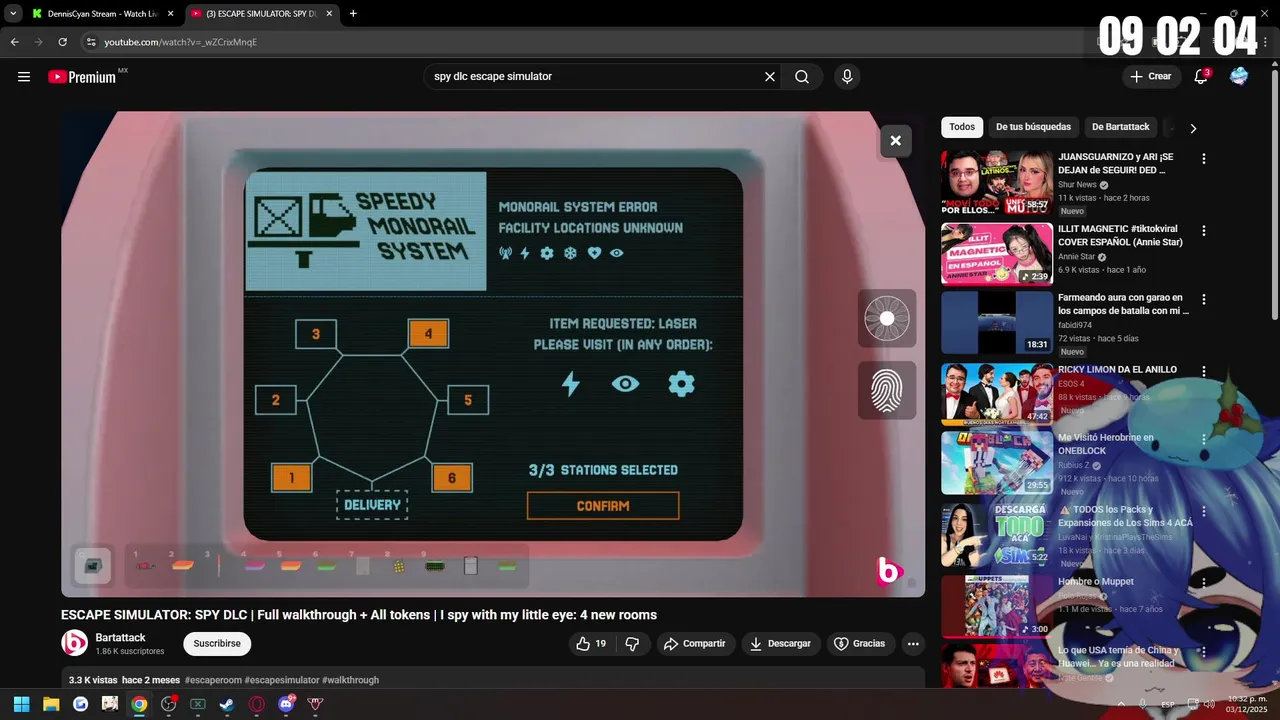The height and width of the screenshot is (720, 1280).
Task: Show more filter chips with arrow
Action: coord(1193,128)
